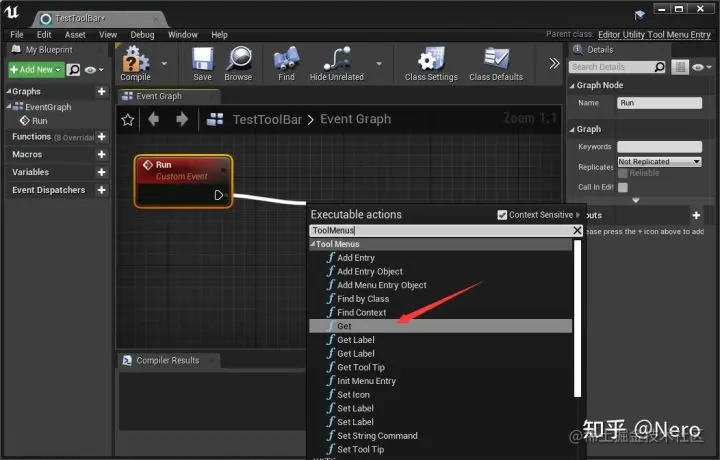Edit the Name field showing Run
This screenshot has width=720, height=460.
point(659,103)
